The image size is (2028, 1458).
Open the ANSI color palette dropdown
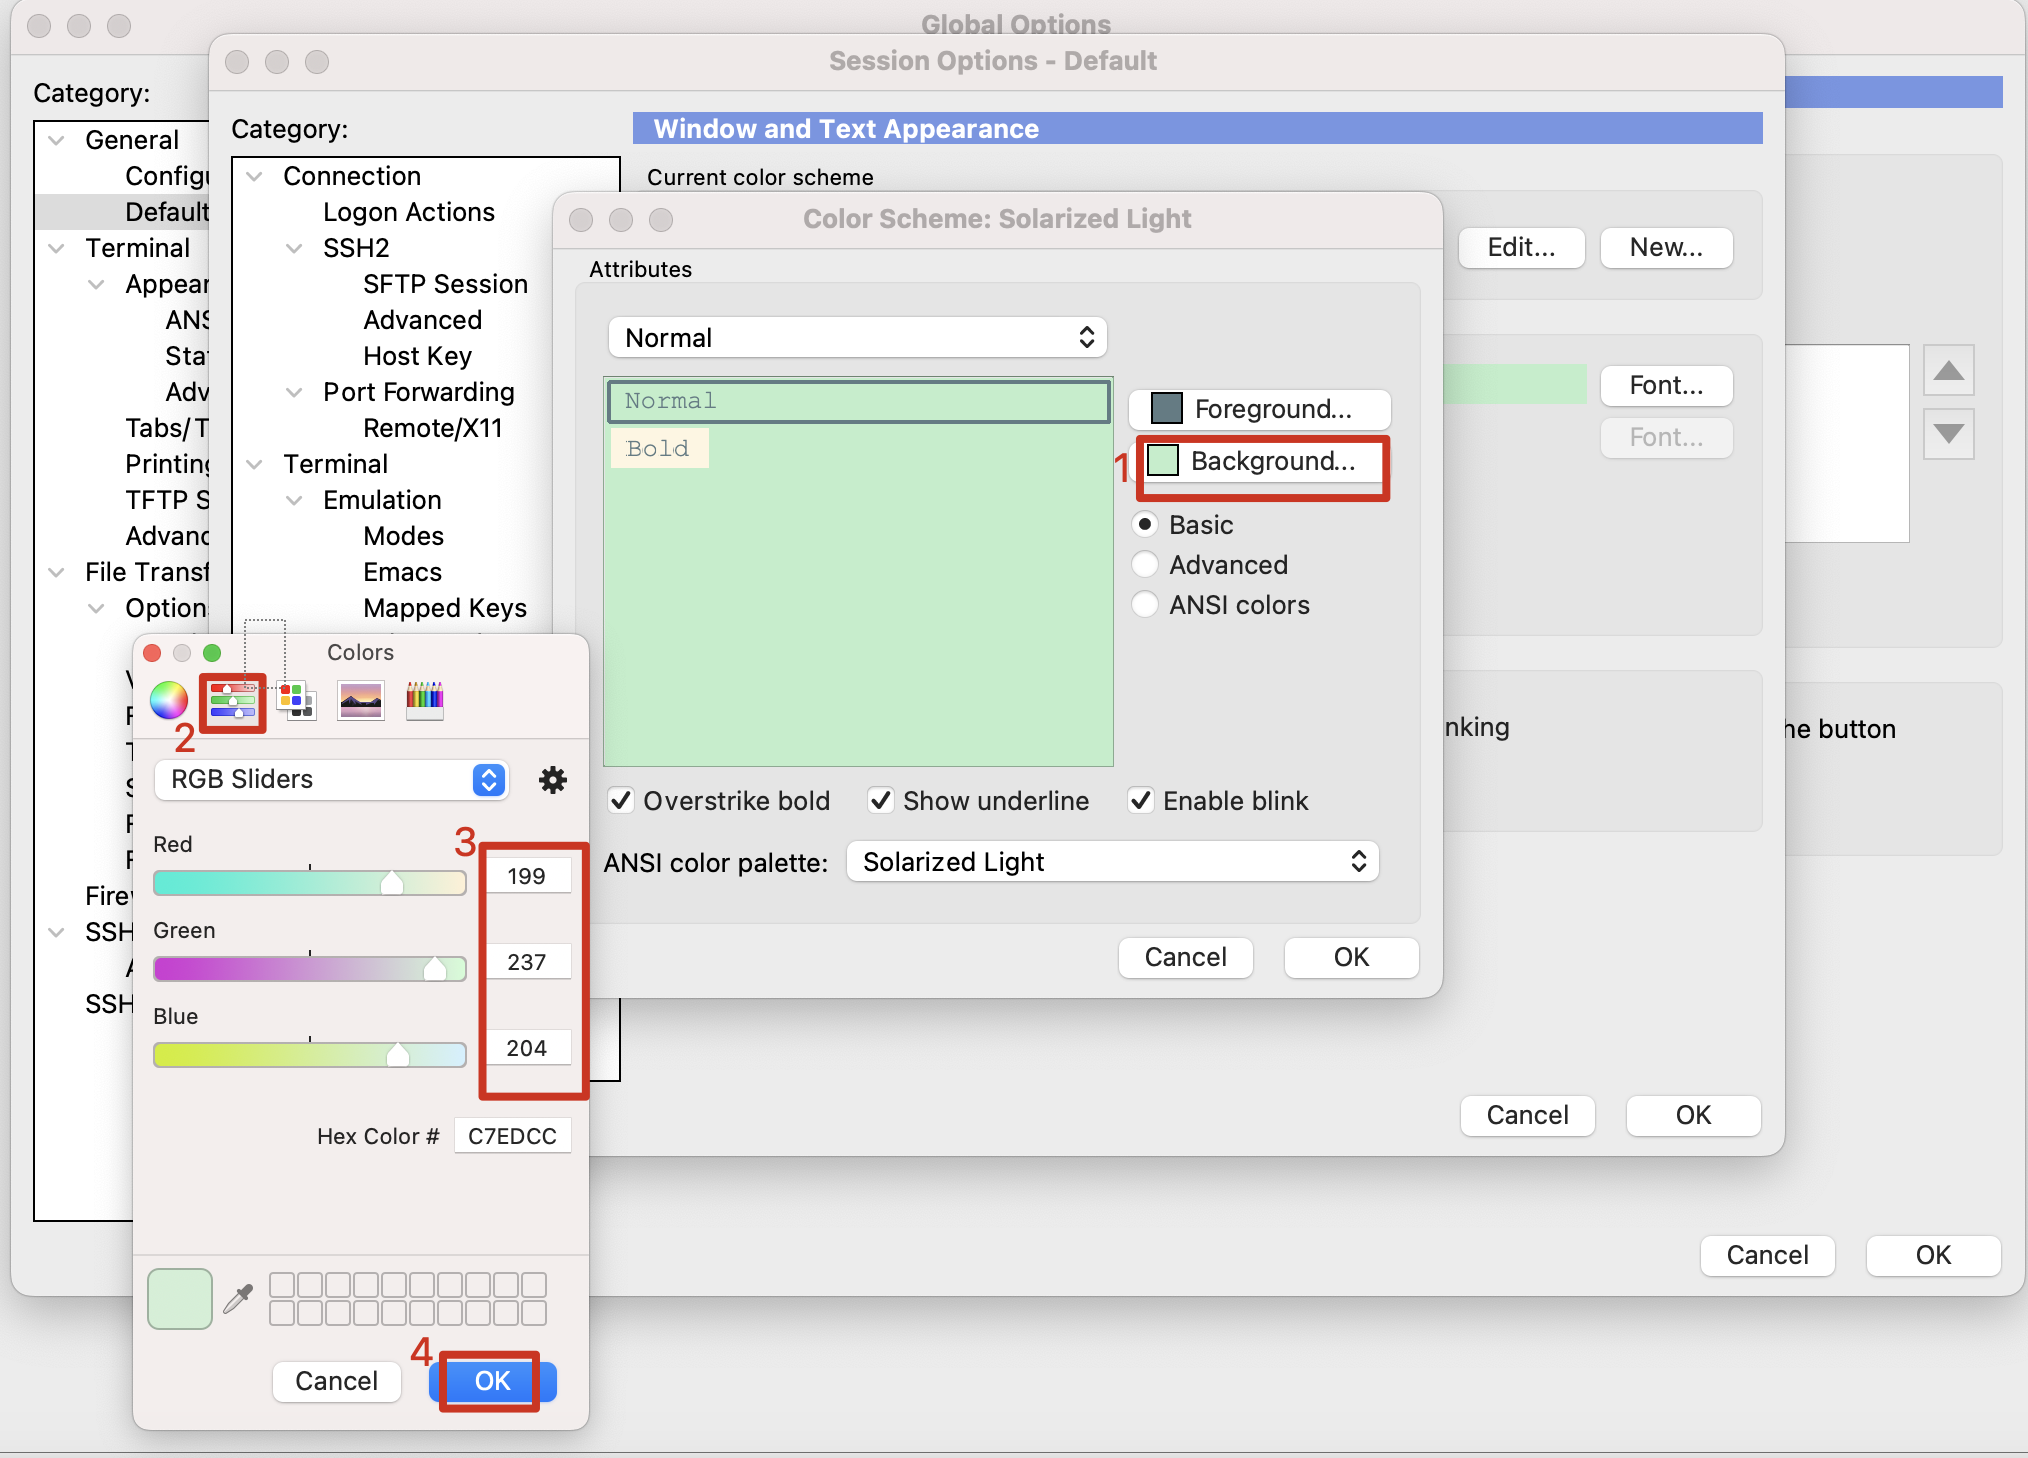coord(1112,862)
